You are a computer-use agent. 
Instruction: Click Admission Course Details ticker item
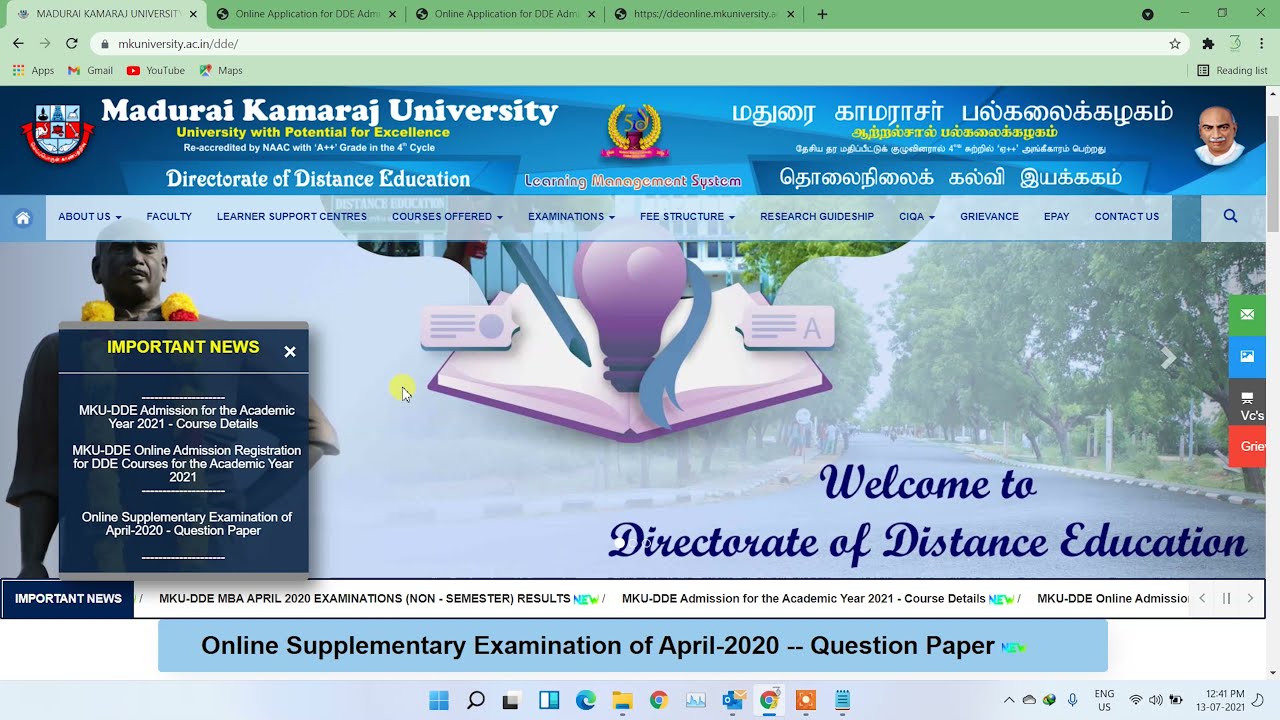pos(803,599)
